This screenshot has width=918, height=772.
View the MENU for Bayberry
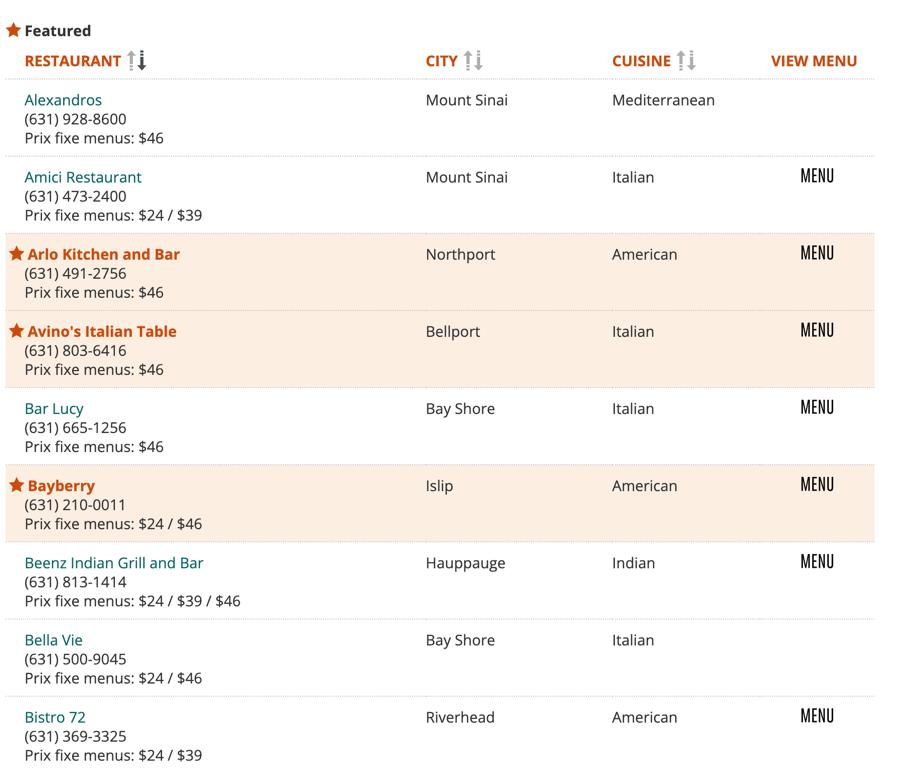click(x=817, y=485)
